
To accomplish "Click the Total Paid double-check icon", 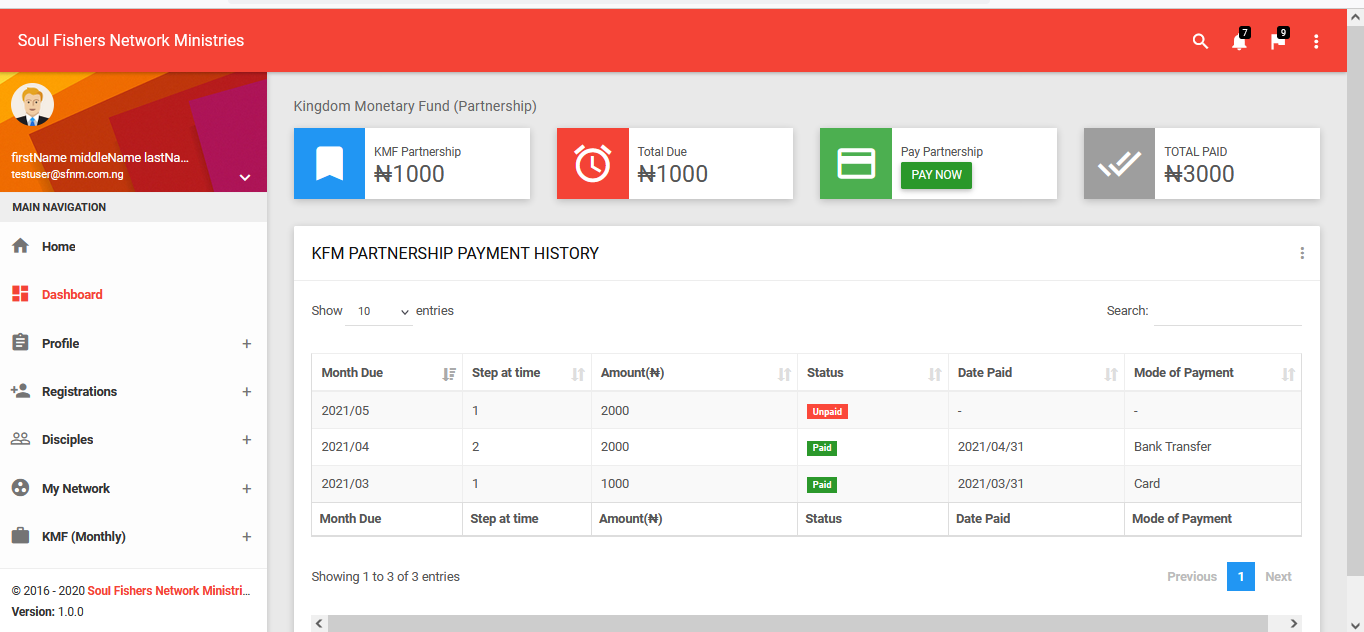I will [1119, 163].
